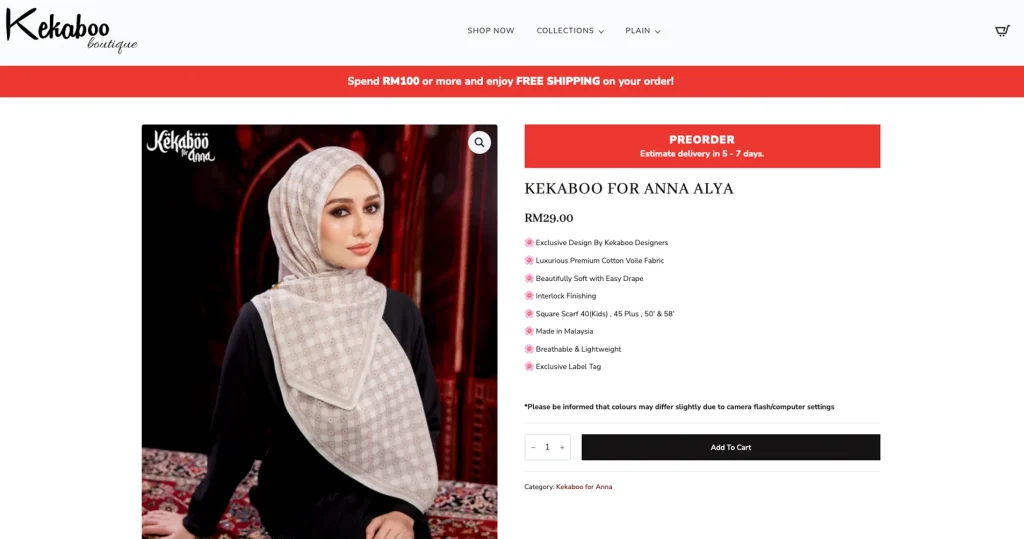Click the Kekaboo for Anna Alya title
Viewport: 1024px width, 539px height.
pyautogui.click(x=629, y=189)
